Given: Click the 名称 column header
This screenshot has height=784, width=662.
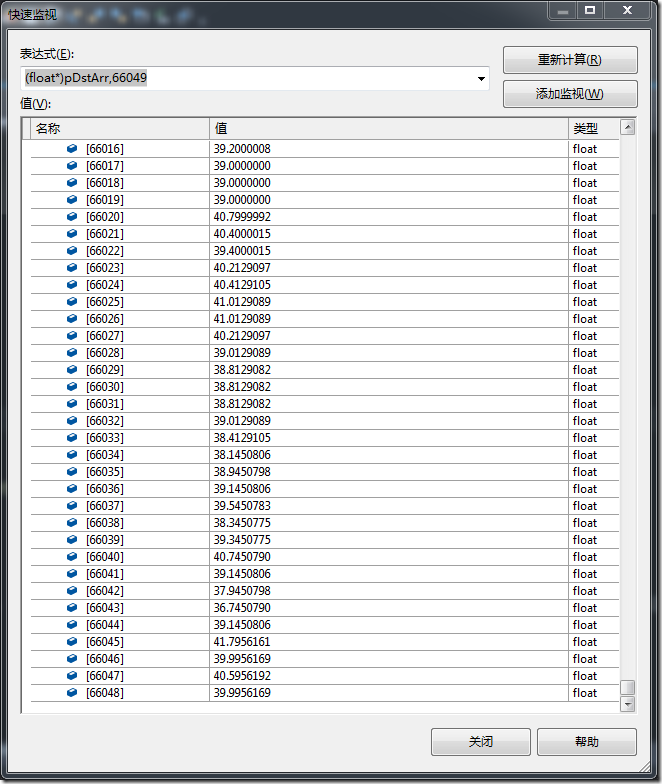Looking at the screenshot, I should (x=120, y=128).
